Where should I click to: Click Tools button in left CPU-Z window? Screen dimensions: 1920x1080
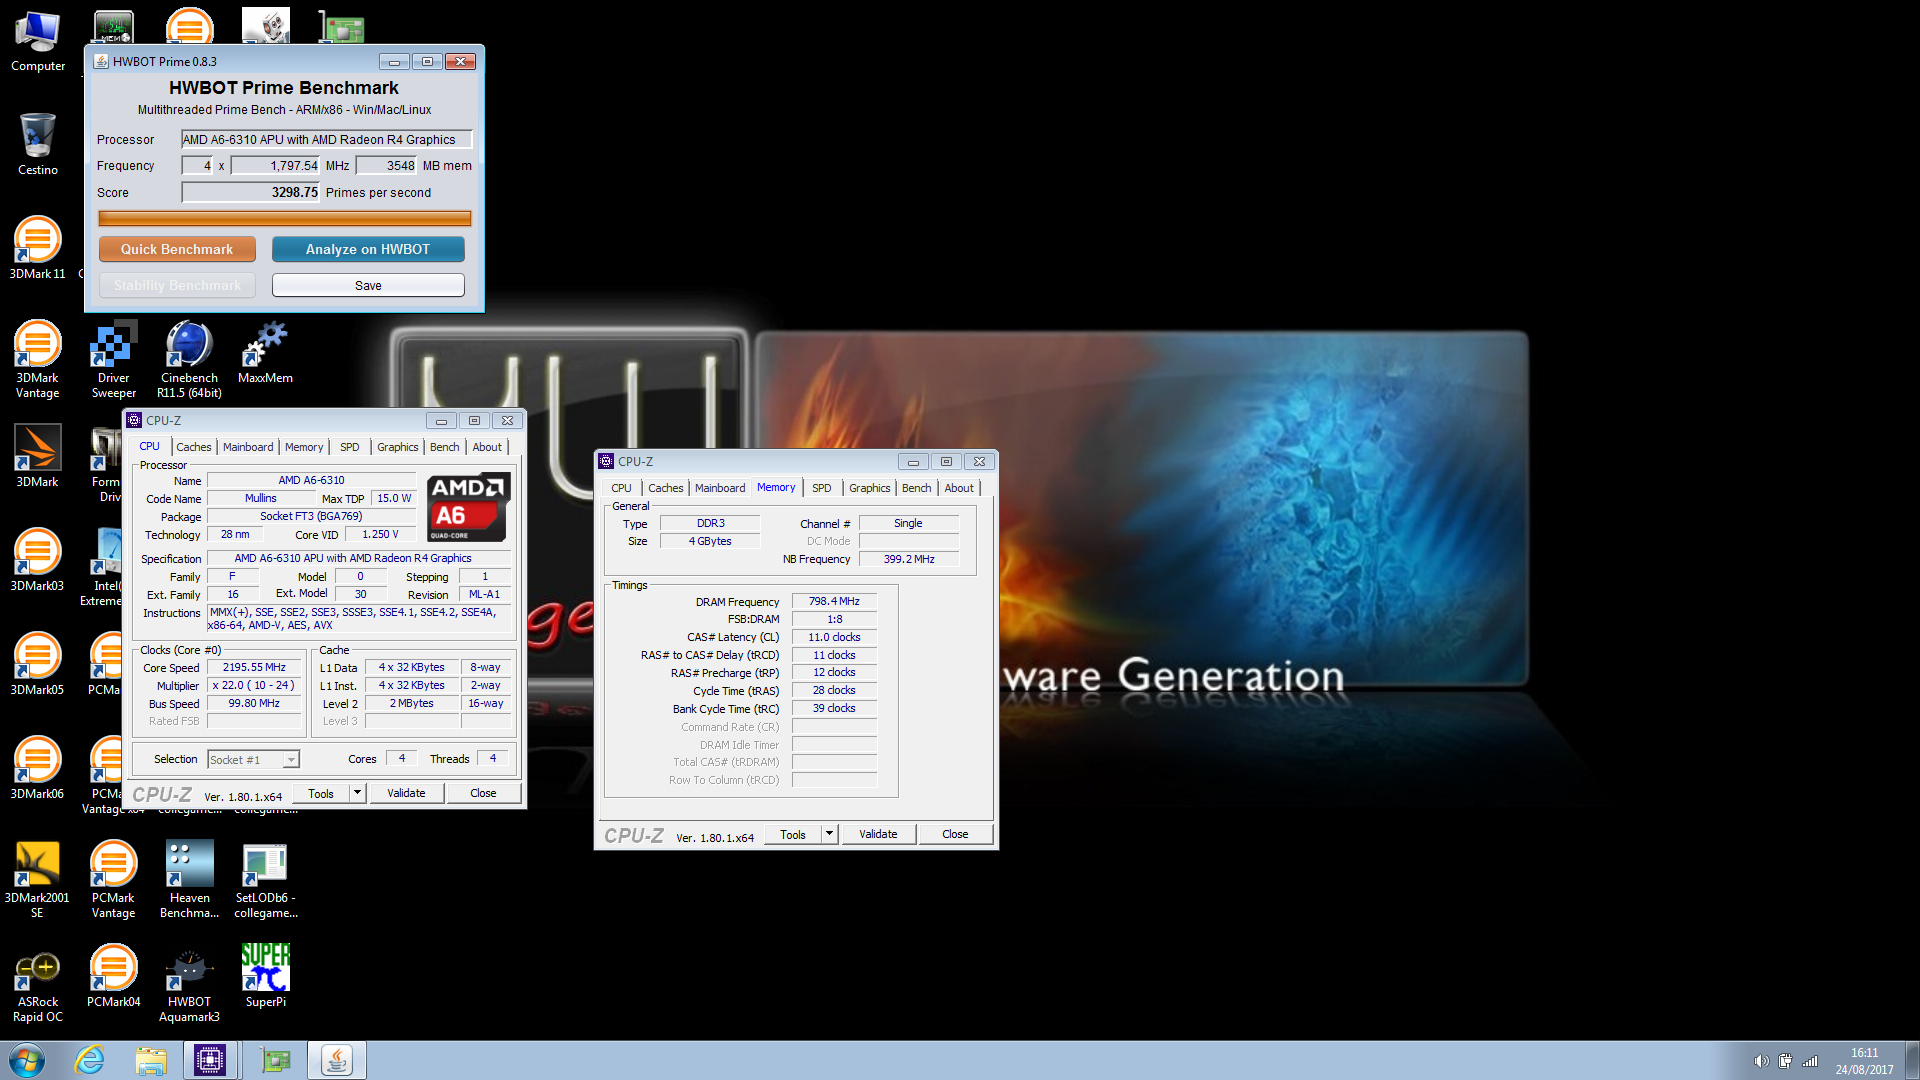tap(321, 793)
